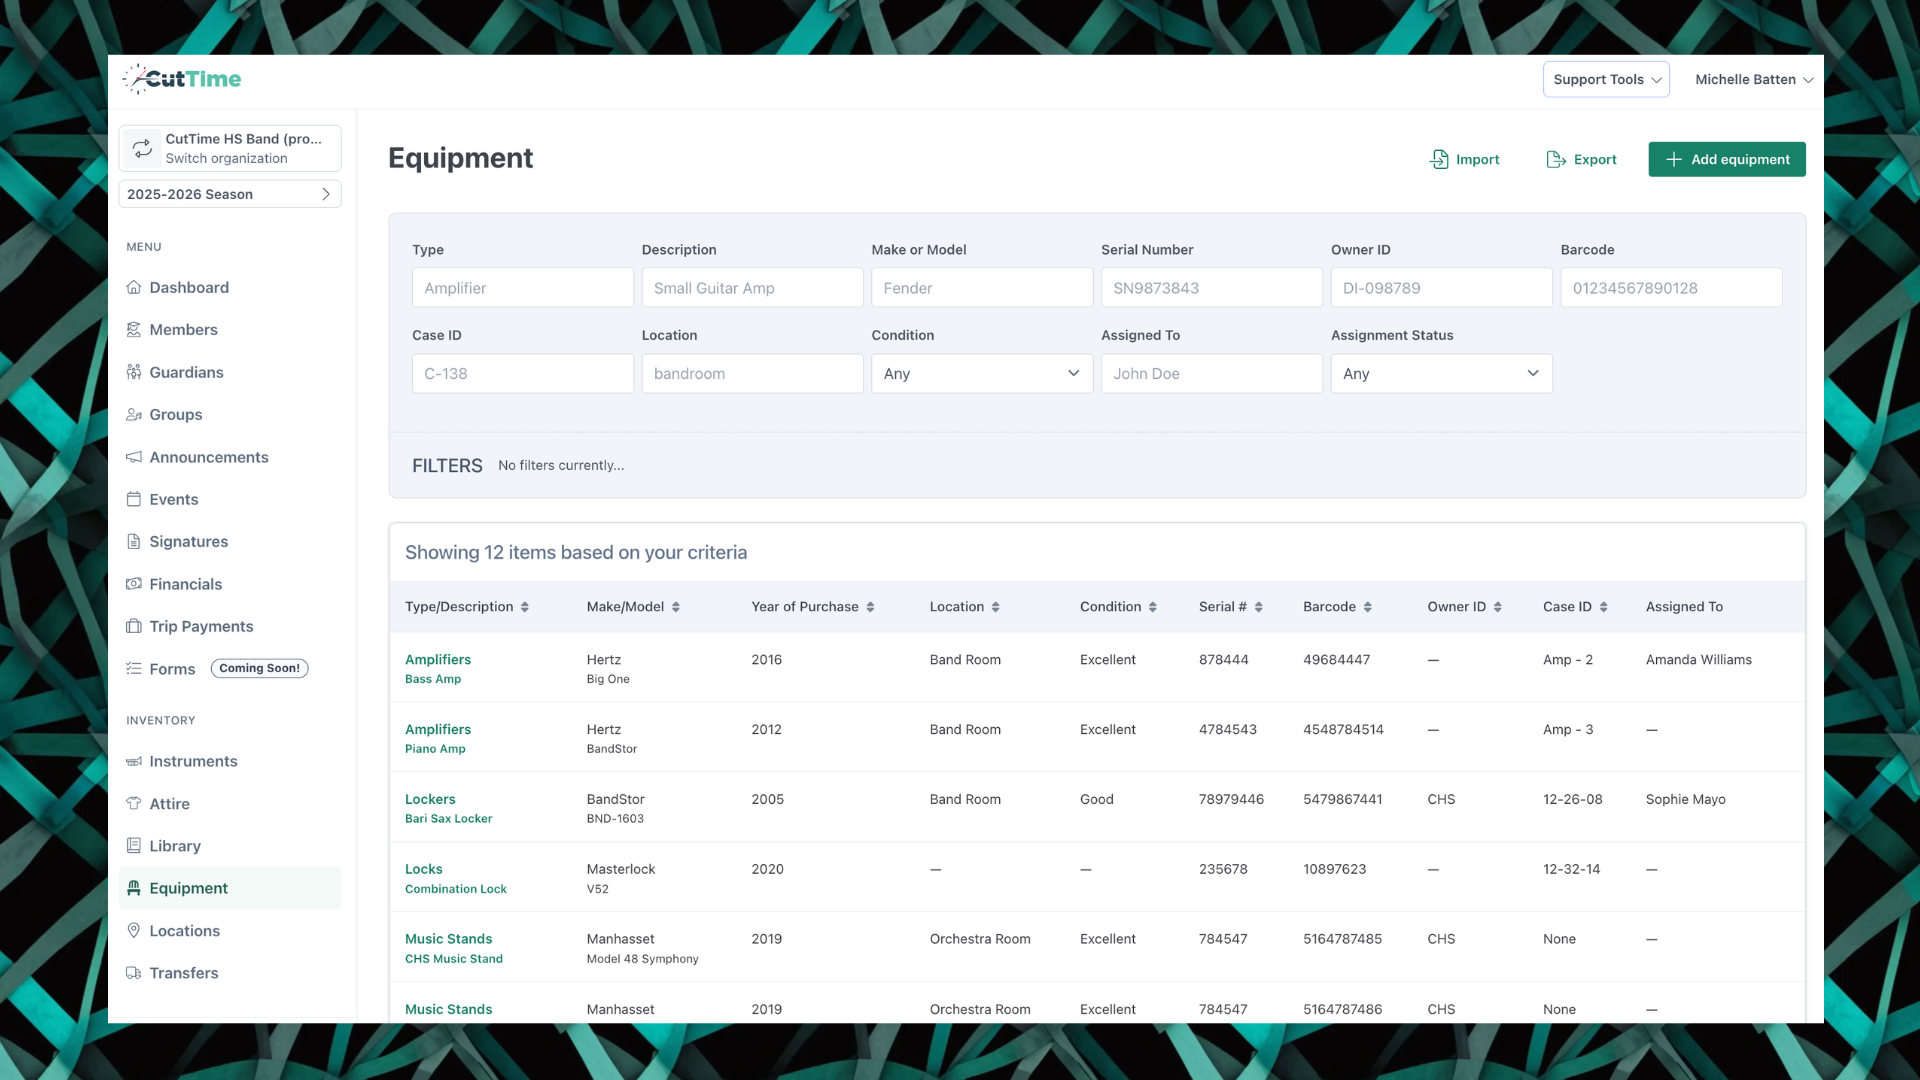
Task: Click the Serial Number filter input field
Action: (x=1211, y=288)
